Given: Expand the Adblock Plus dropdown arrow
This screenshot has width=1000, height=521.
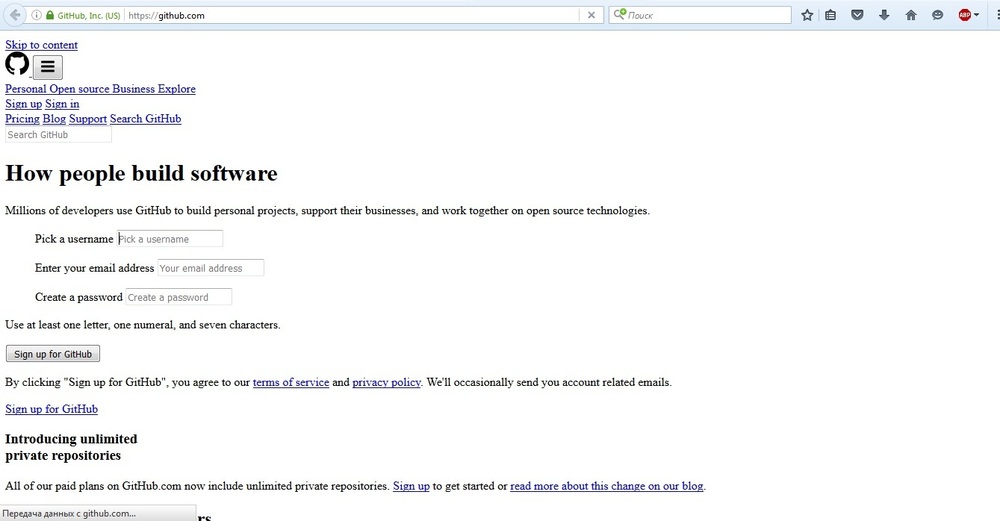Looking at the screenshot, I should point(976,15).
